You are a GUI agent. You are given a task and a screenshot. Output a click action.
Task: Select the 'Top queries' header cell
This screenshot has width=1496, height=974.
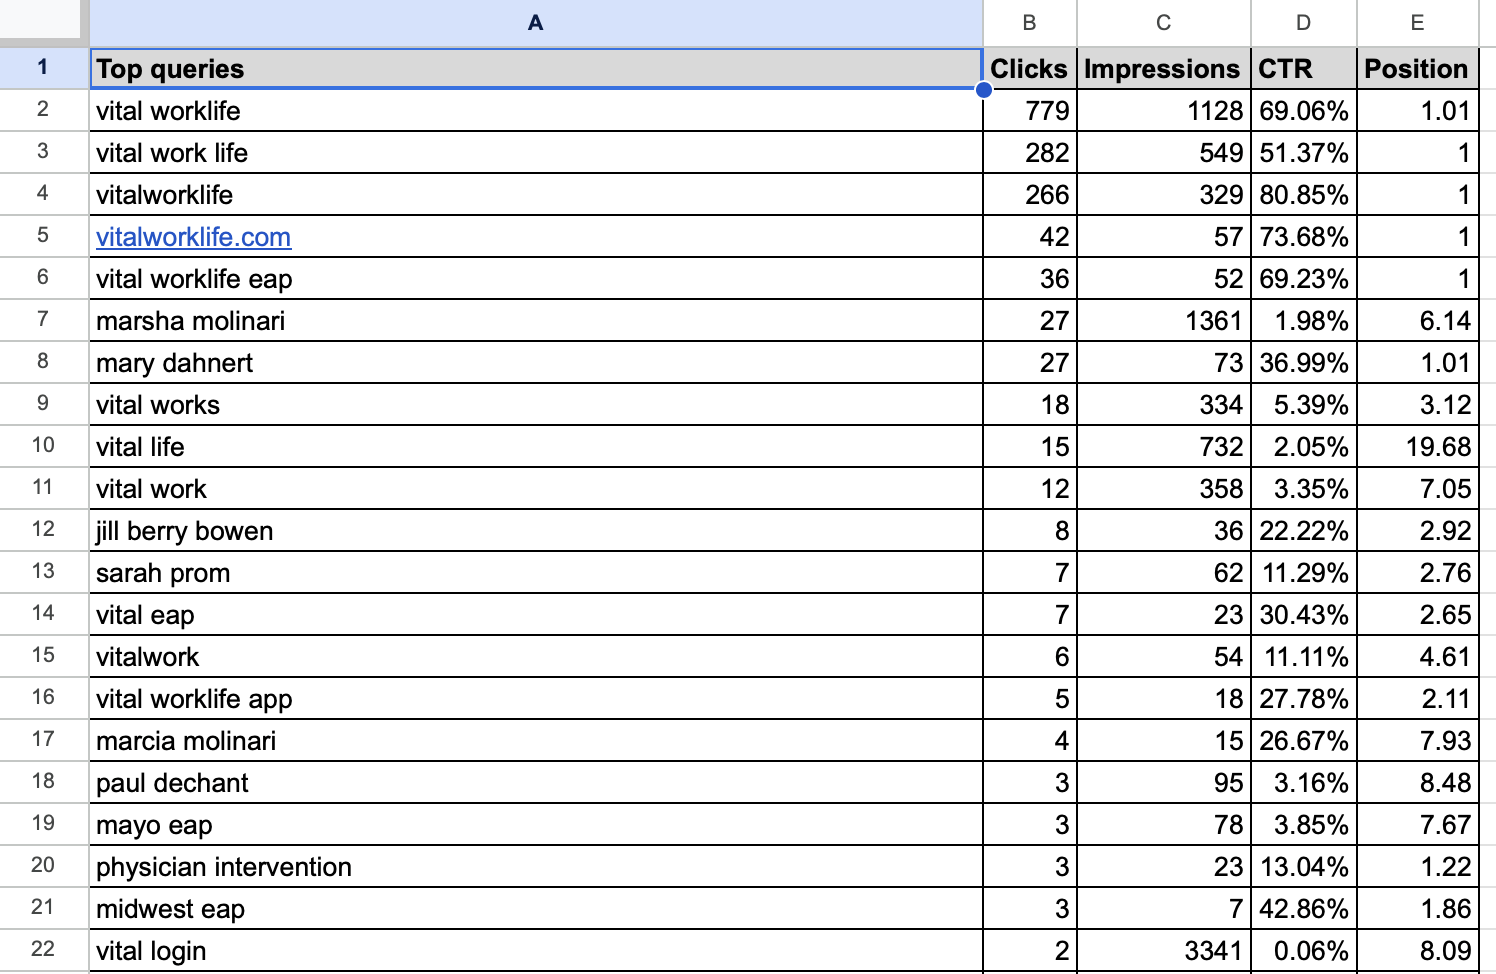536,69
